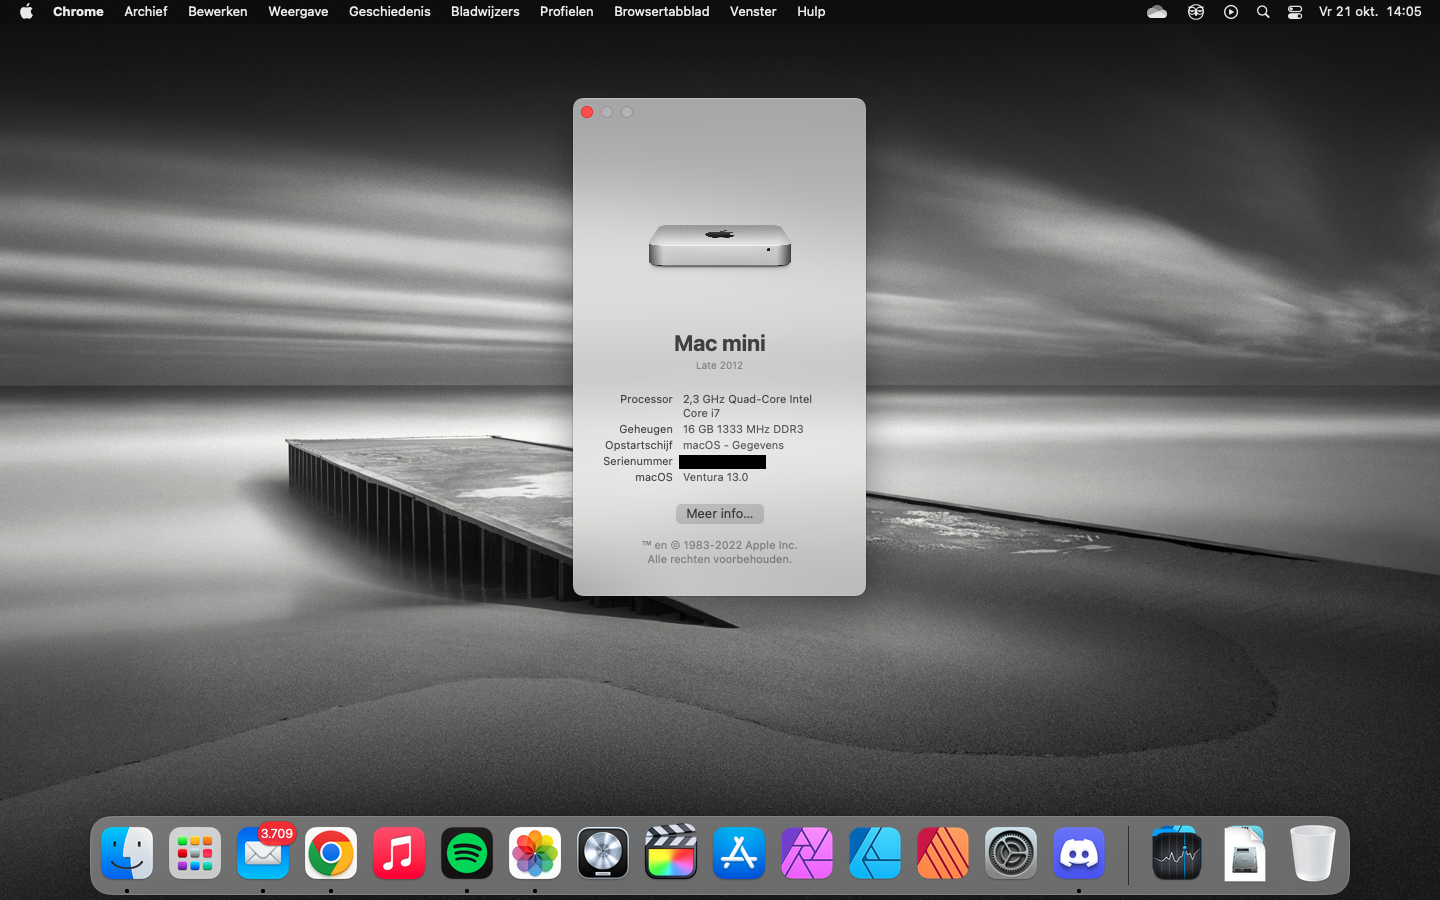Launch Google Chrome from the dock
This screenshot has height=900, width=1440.
click(331, 853)
